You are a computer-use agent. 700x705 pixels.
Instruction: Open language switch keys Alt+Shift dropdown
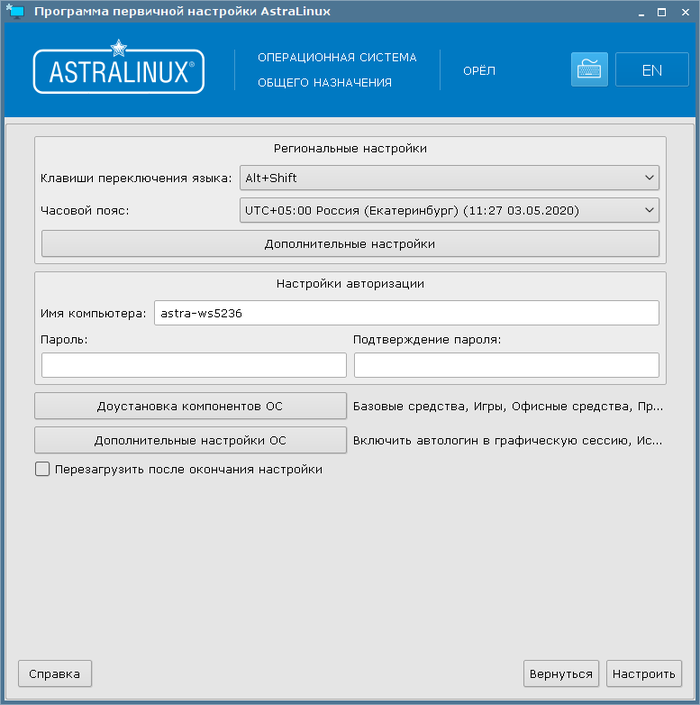(449, 178)
